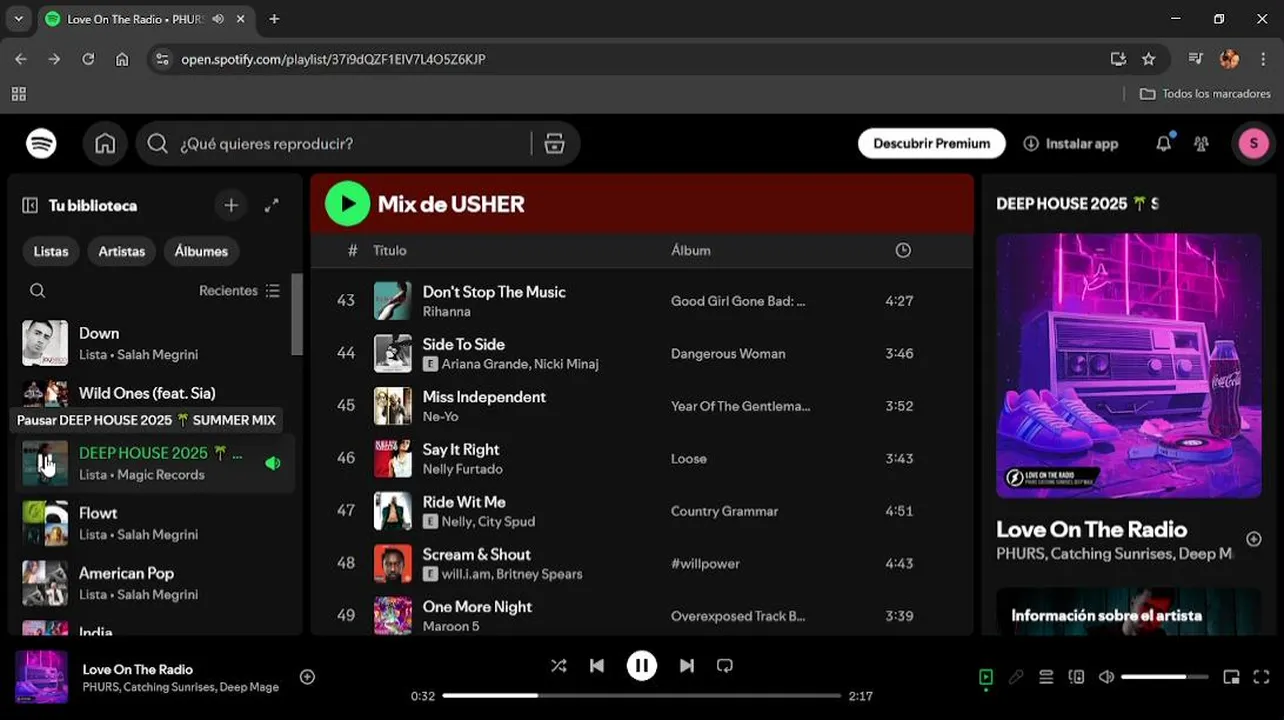Filter library by Listas
This screenshot has height=720, width=1284.
[x=51, y=251]
